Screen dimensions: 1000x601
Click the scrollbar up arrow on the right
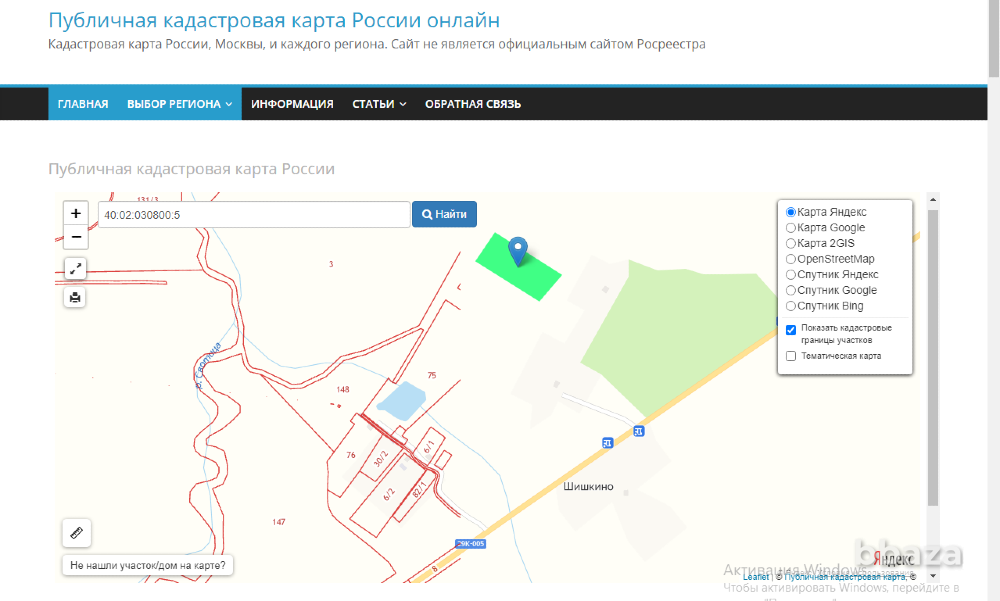(934, 196)
